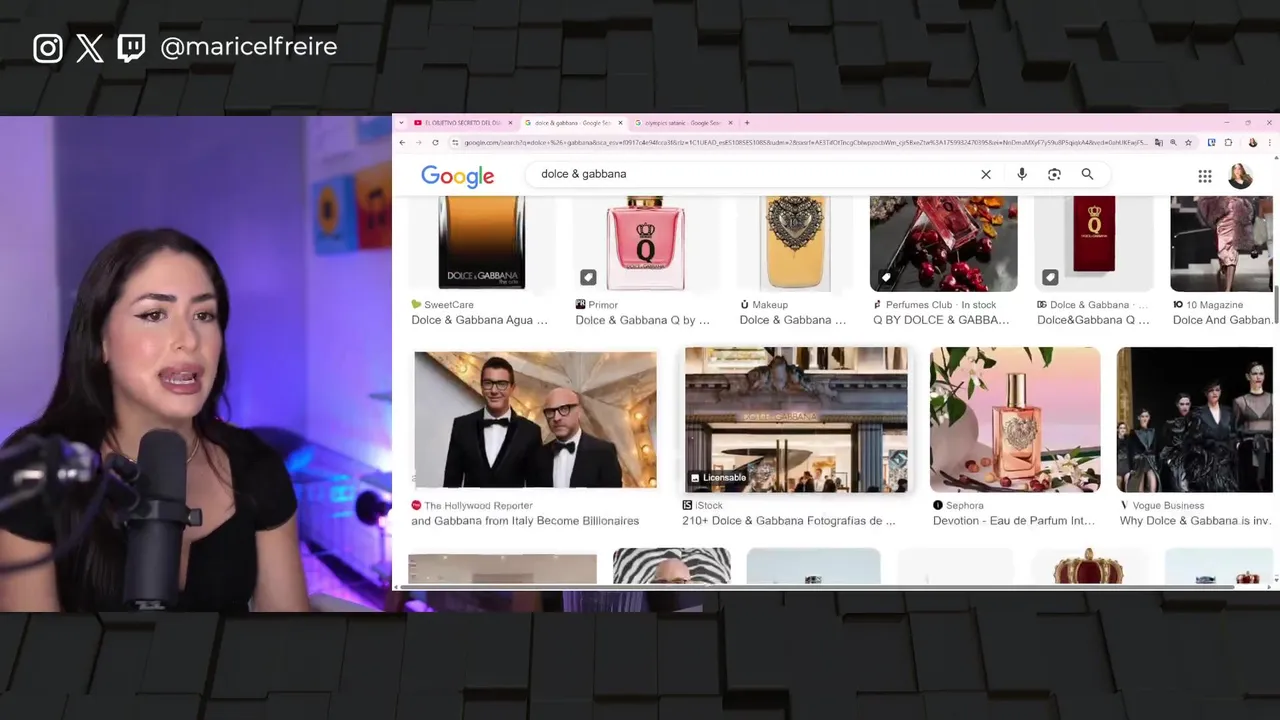This screenshot has width=1280, height=720.
Task: Open the Chrome extensions puzzle icon
Action: 1228,143
